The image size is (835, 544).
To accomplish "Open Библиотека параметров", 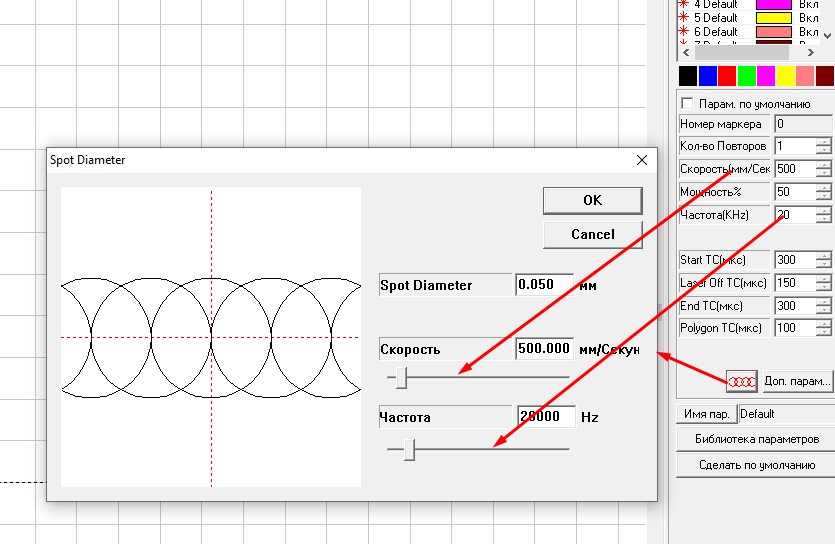I will click(x=757, y=439).
